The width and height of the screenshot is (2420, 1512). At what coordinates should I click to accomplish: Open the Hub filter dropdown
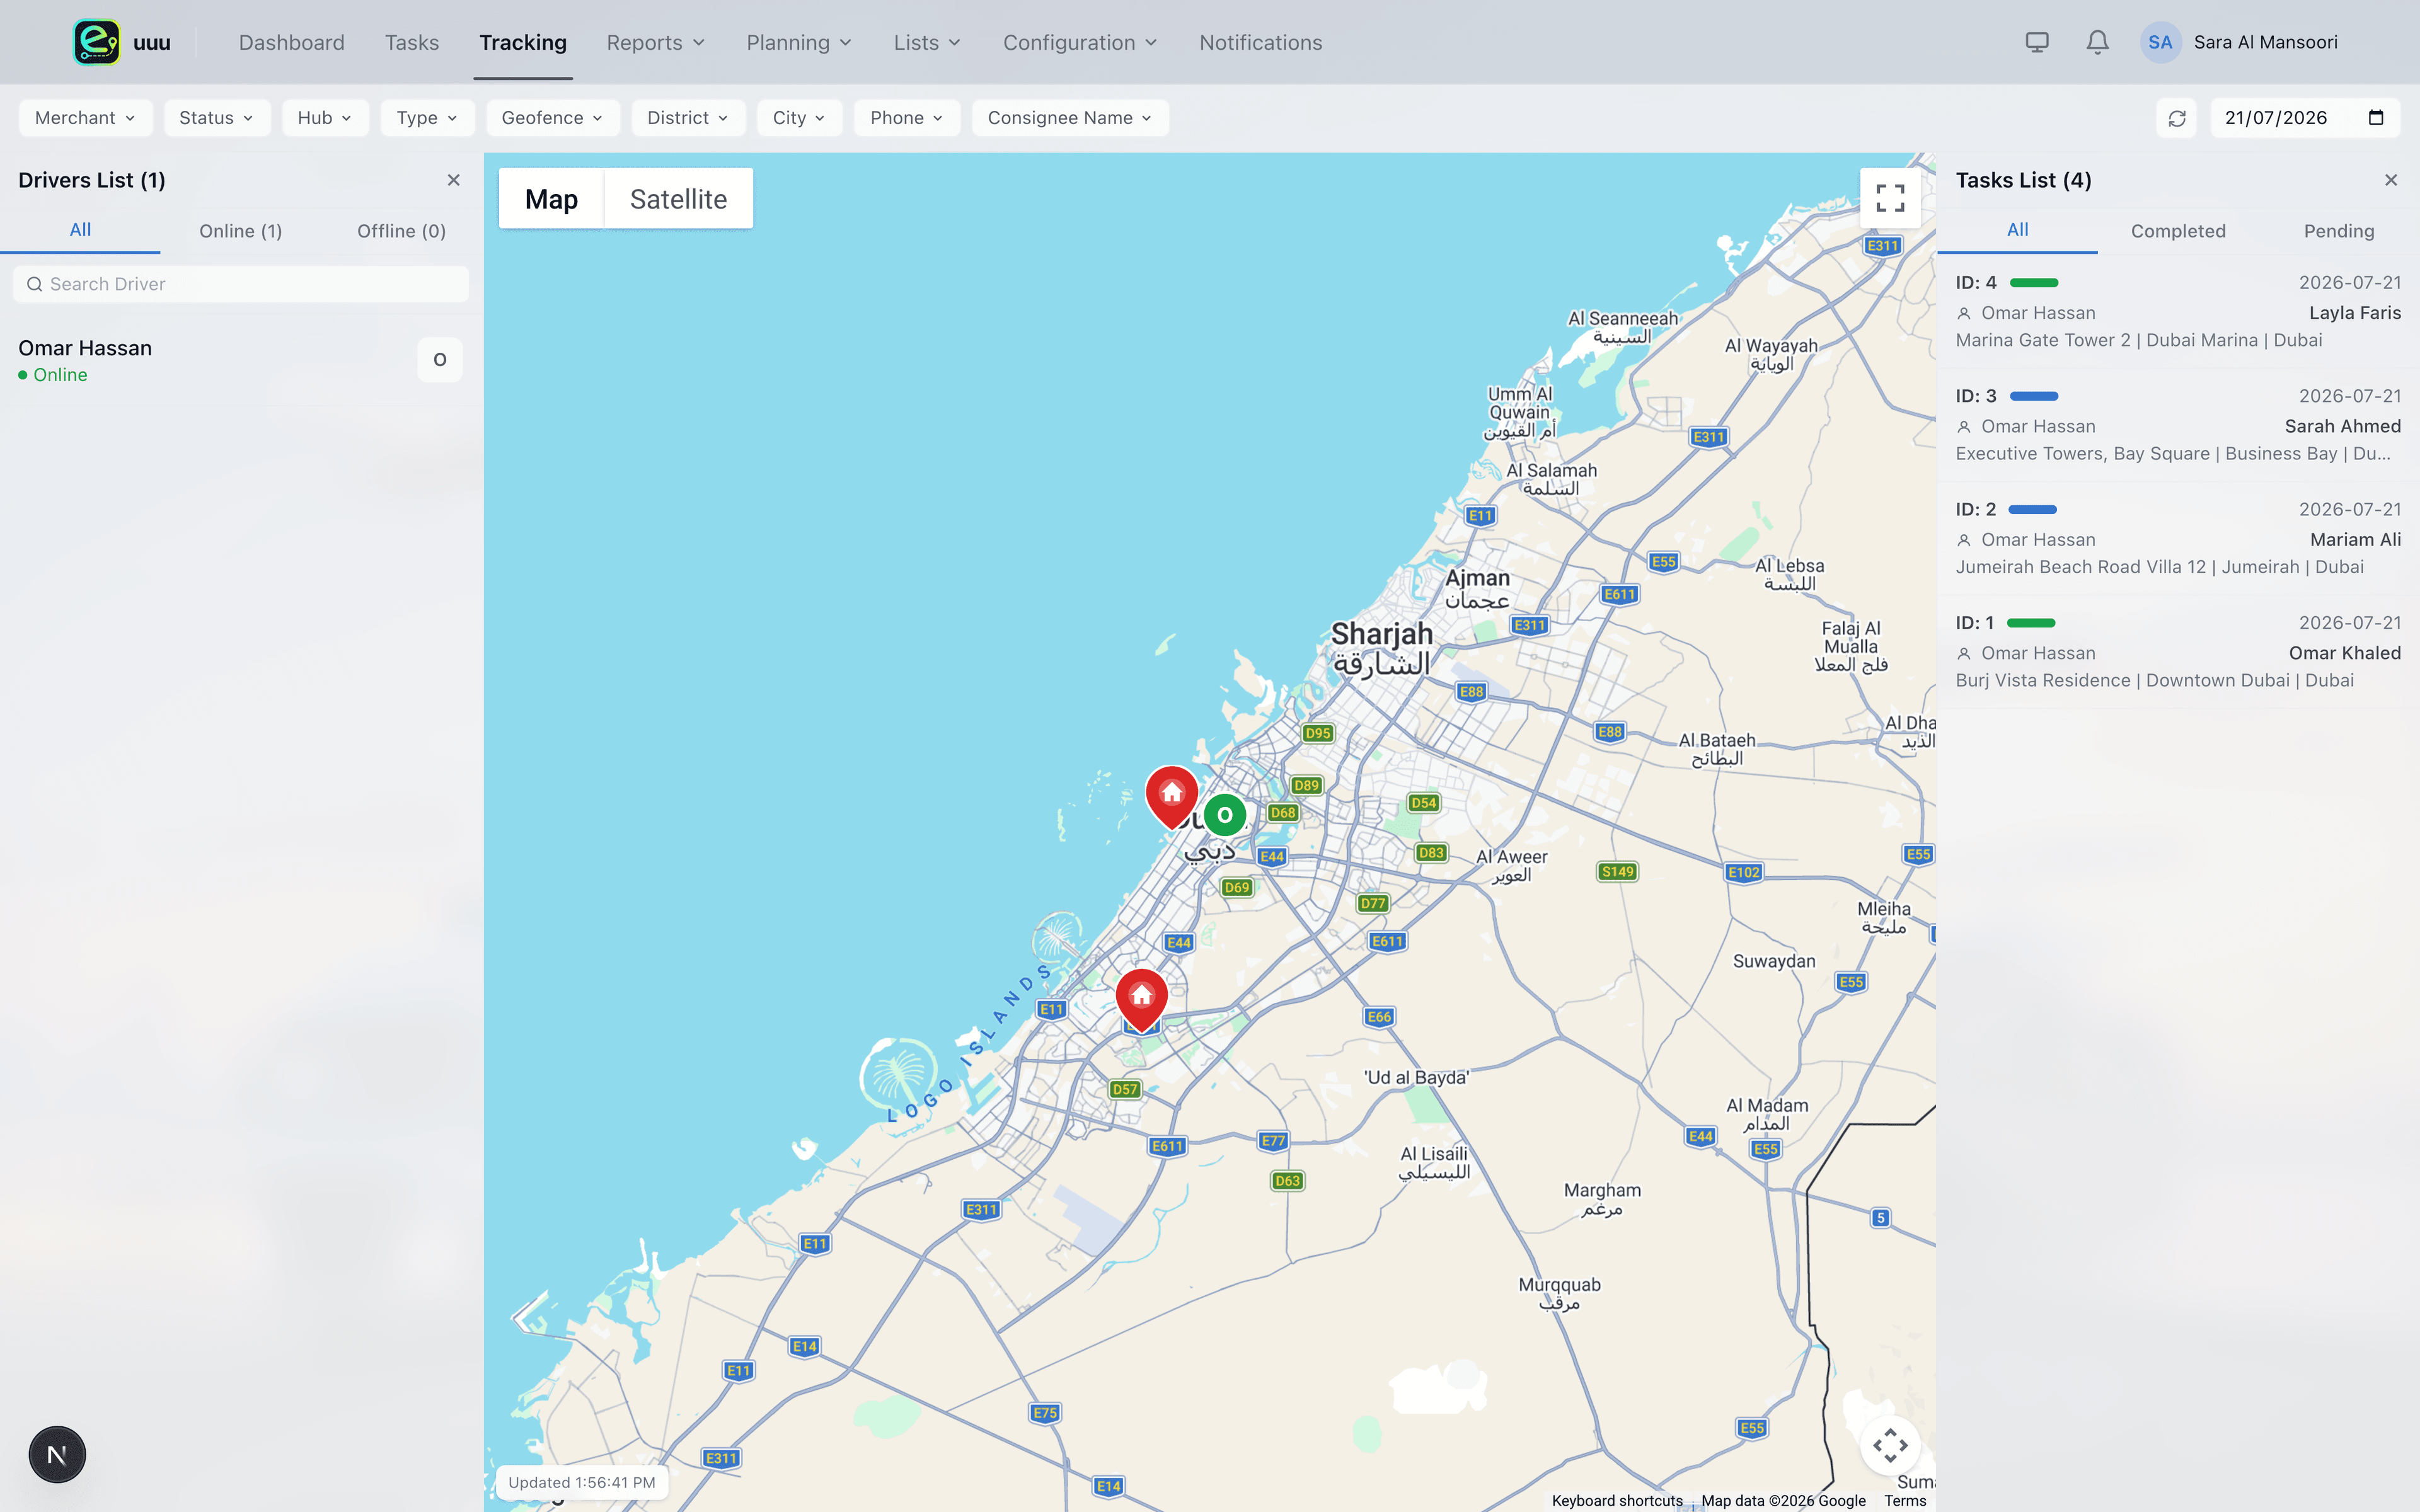pyautogui.click(x=325, y=118)
